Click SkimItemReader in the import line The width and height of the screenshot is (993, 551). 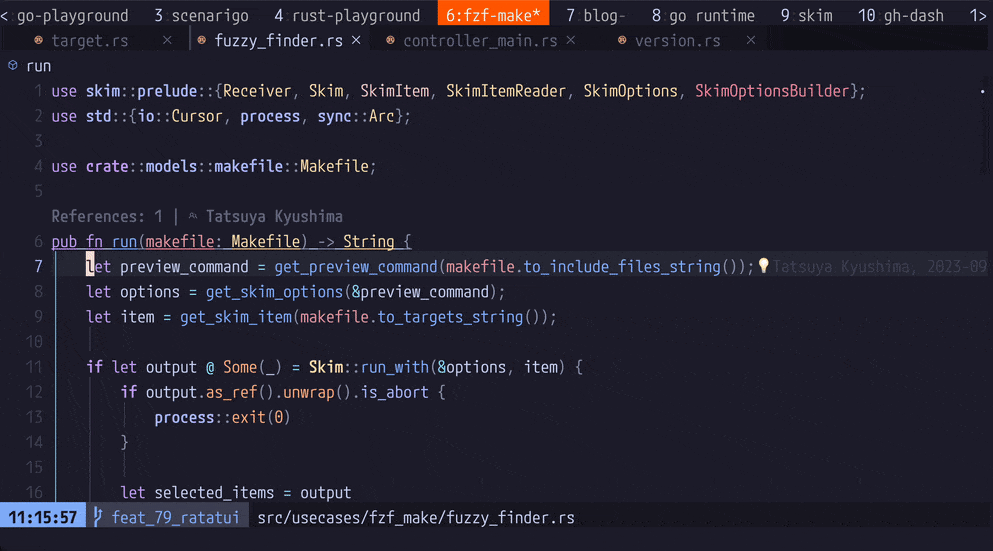[x=505, y=91]
